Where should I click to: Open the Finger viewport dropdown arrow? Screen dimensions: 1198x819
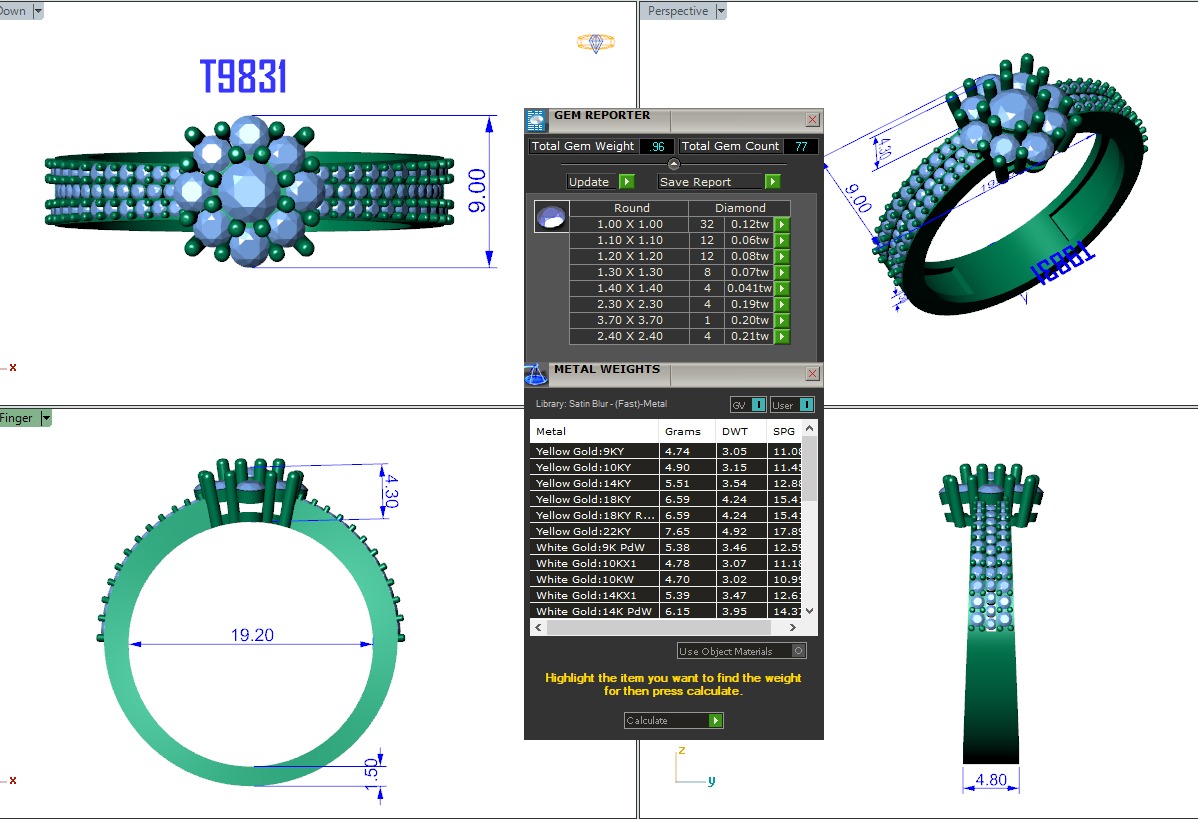click(x=45, y=418)
